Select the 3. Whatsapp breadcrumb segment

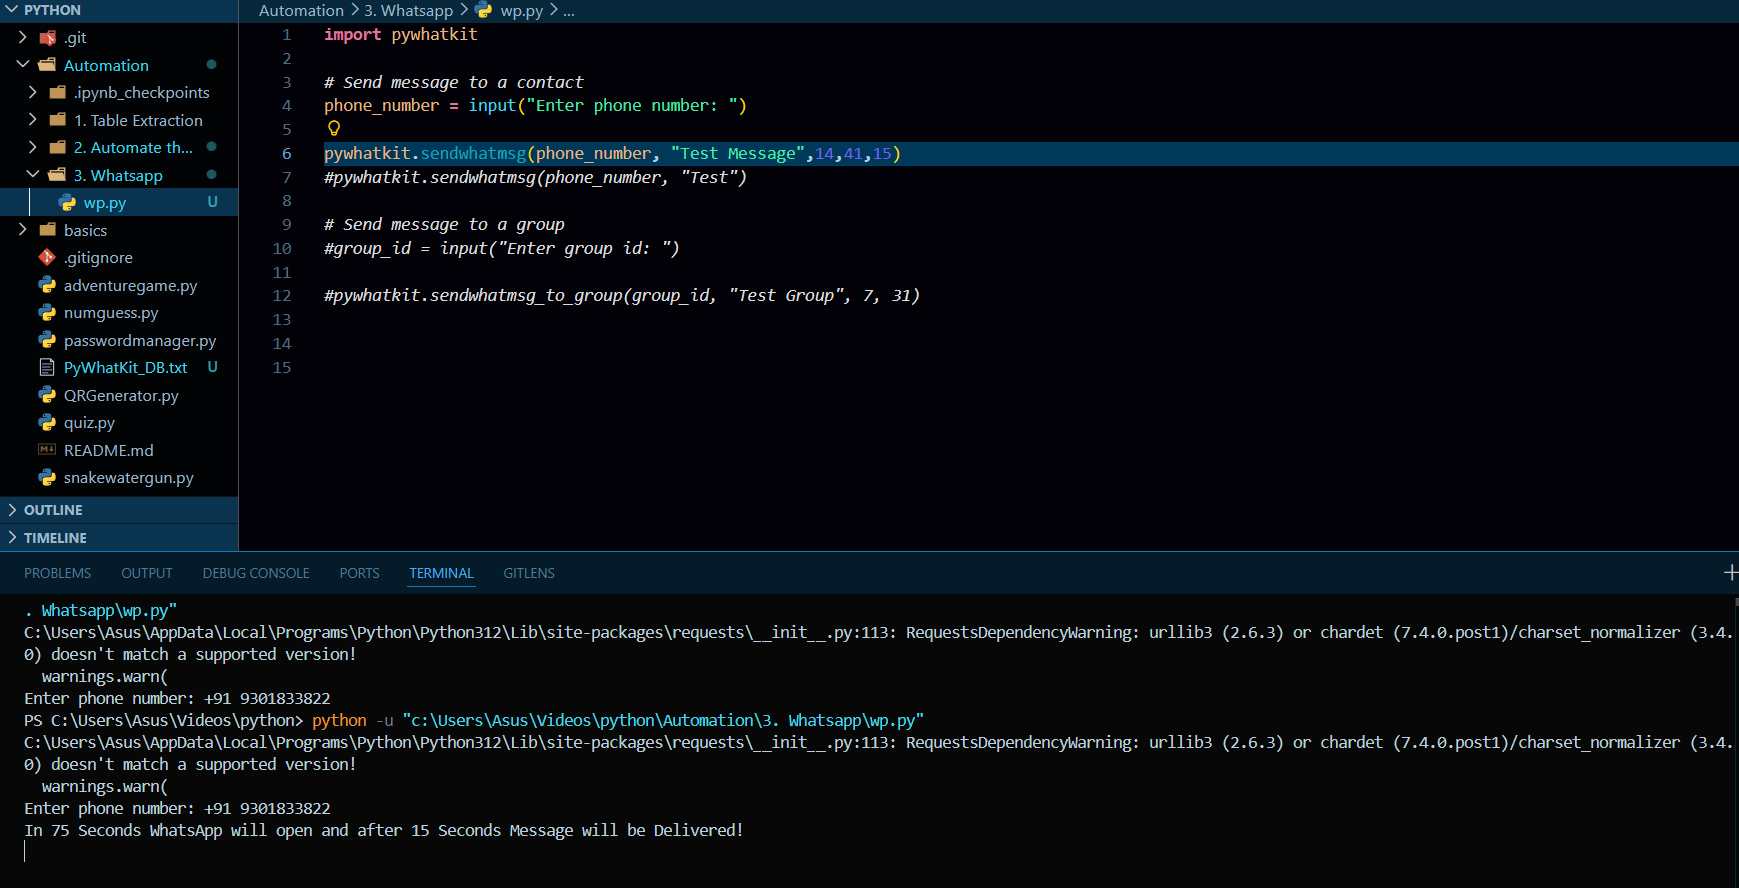coord(408,10)
